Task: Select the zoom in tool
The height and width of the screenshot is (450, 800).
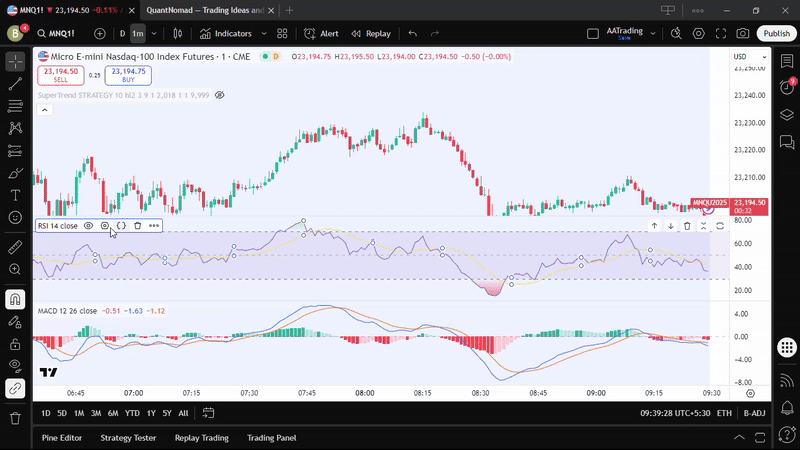Action: coord(15,269)
